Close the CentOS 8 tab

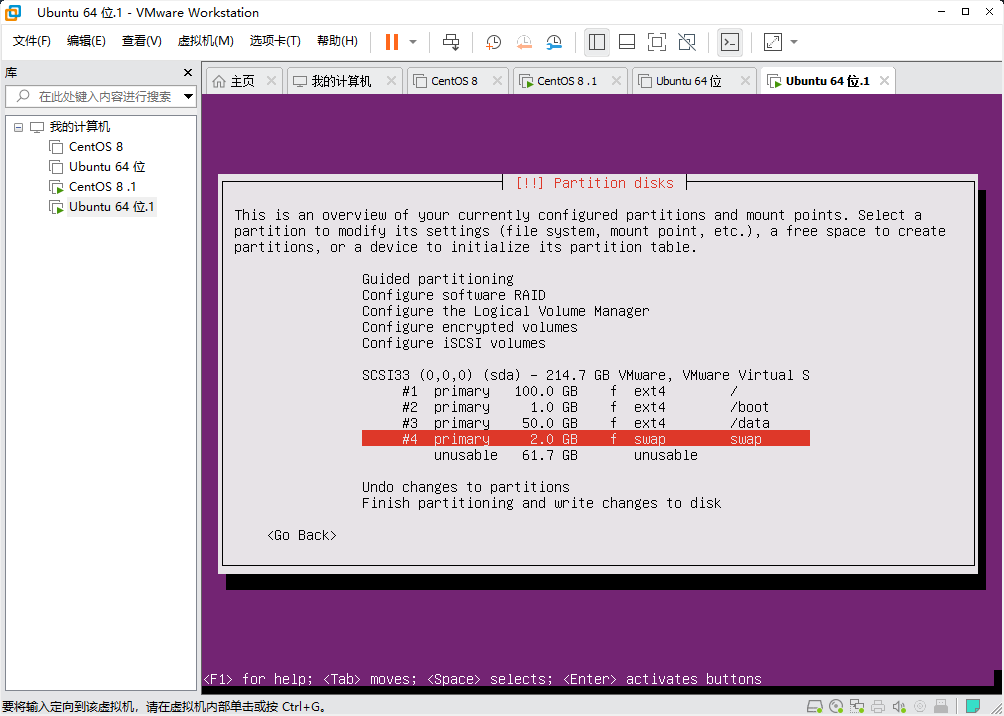pyautogui.click(x=498, y=81)
